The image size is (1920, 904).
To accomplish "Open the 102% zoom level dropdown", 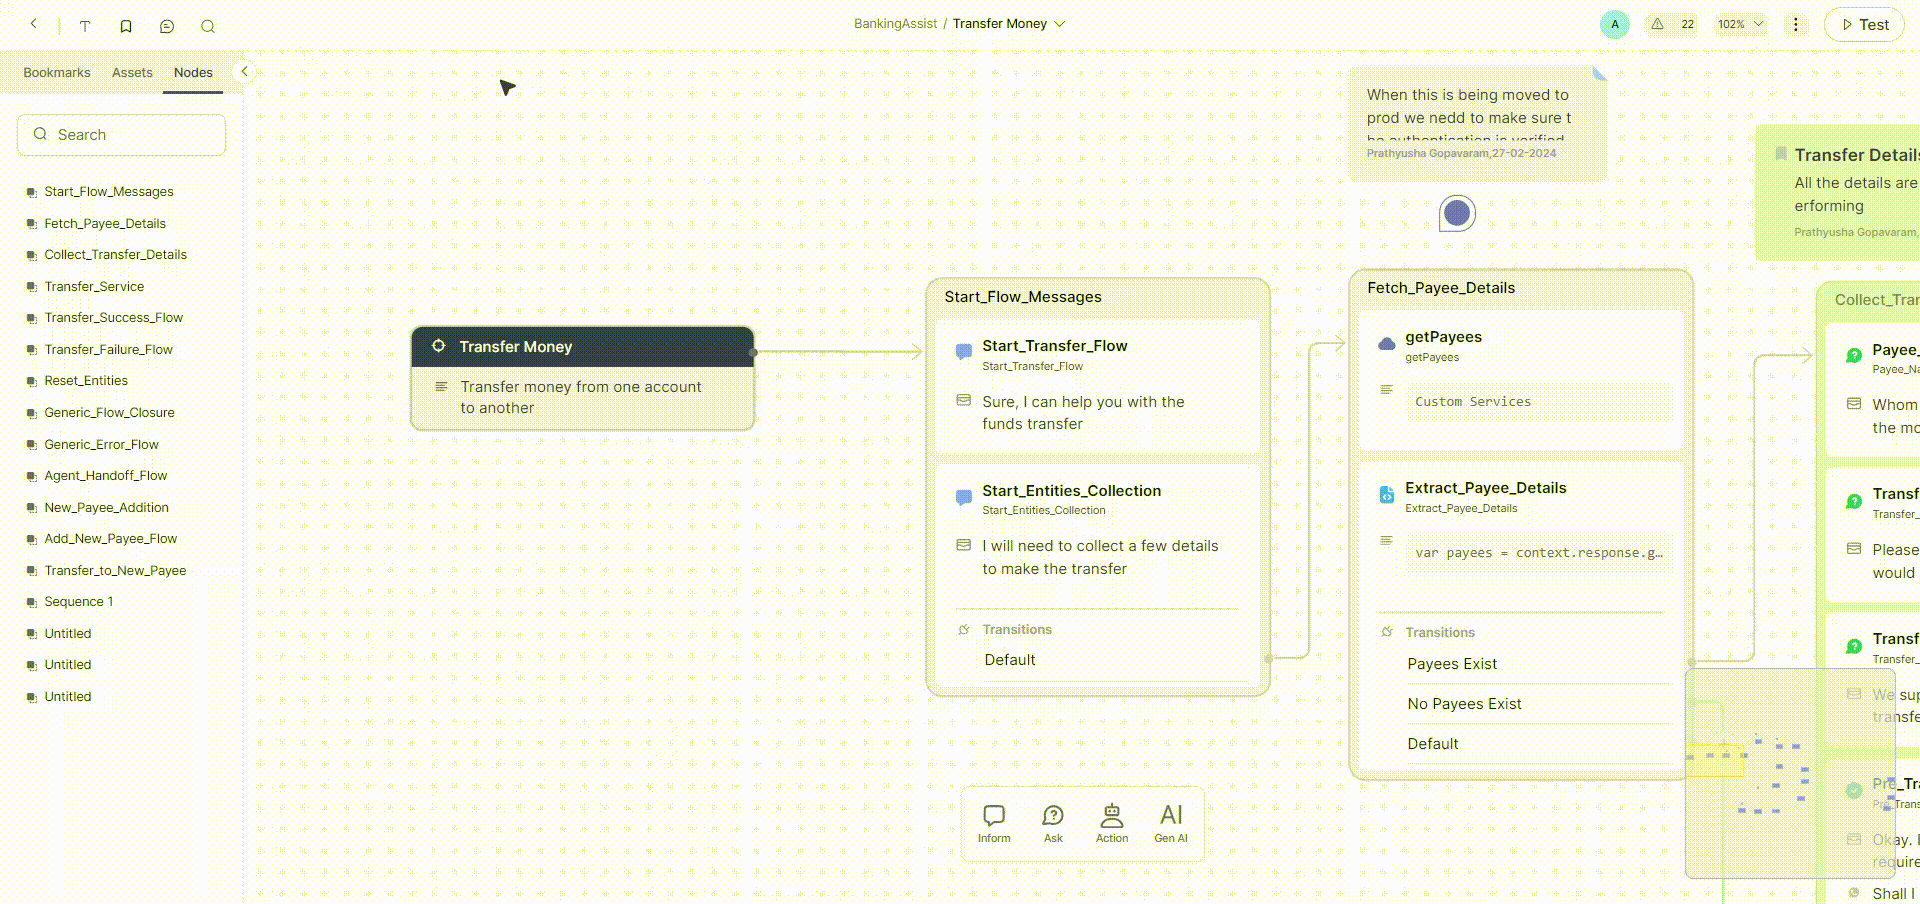I will tap(1740, 24).
